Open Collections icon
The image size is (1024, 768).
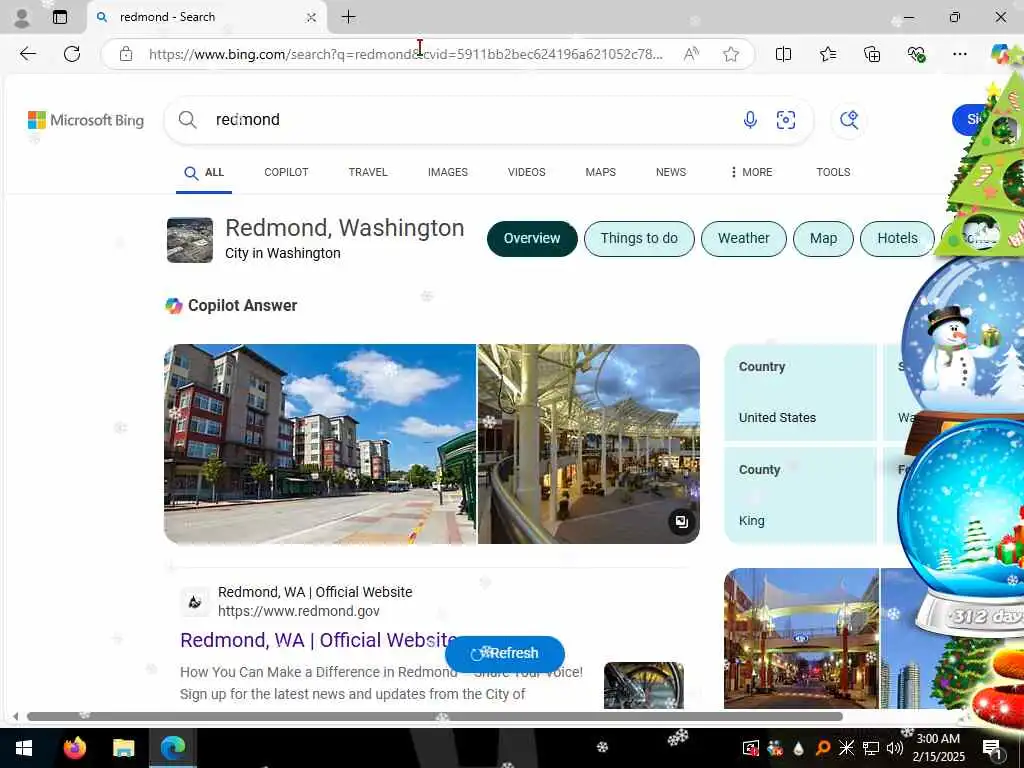pyautogui.click(x=872, y=54)
